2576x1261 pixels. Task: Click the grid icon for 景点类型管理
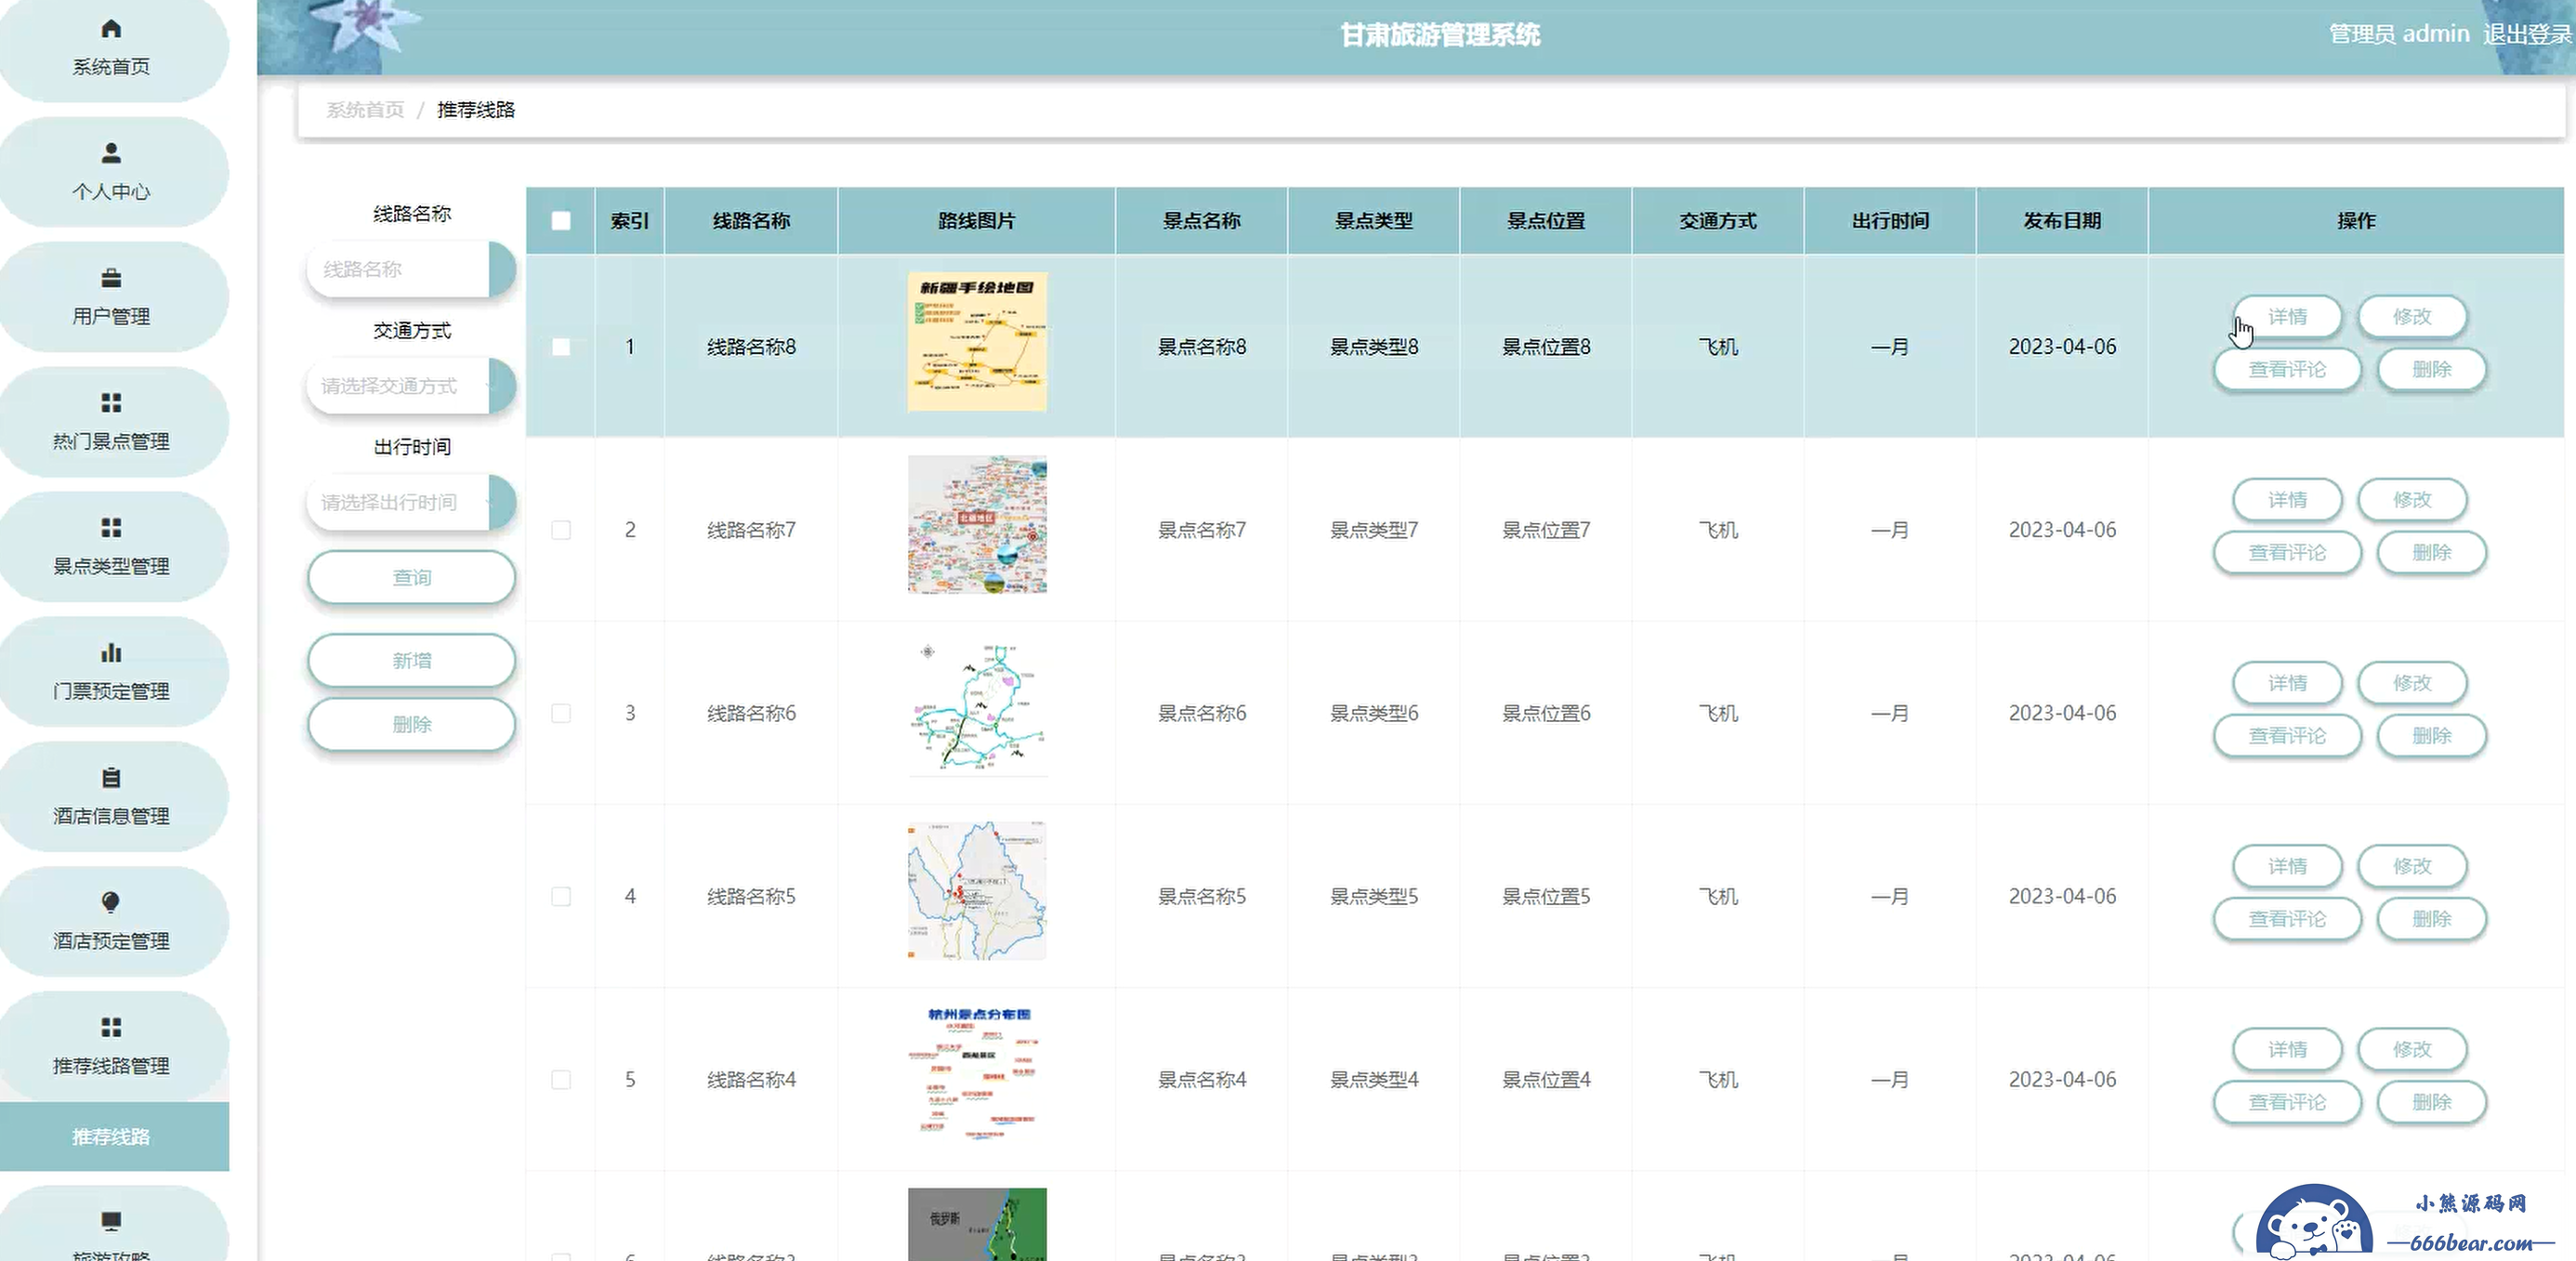(111, 527)
